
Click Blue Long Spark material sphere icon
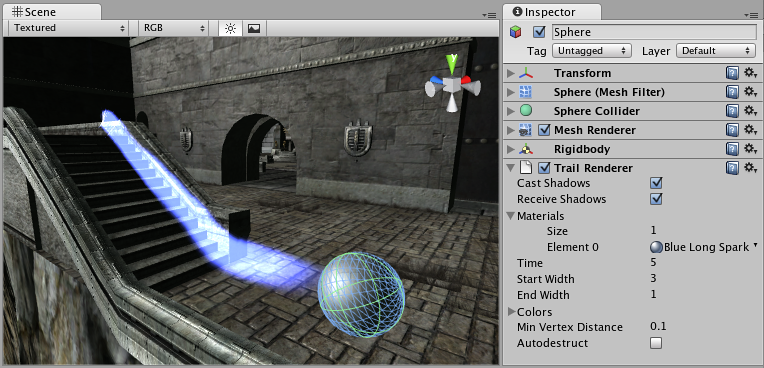(656, 248)
